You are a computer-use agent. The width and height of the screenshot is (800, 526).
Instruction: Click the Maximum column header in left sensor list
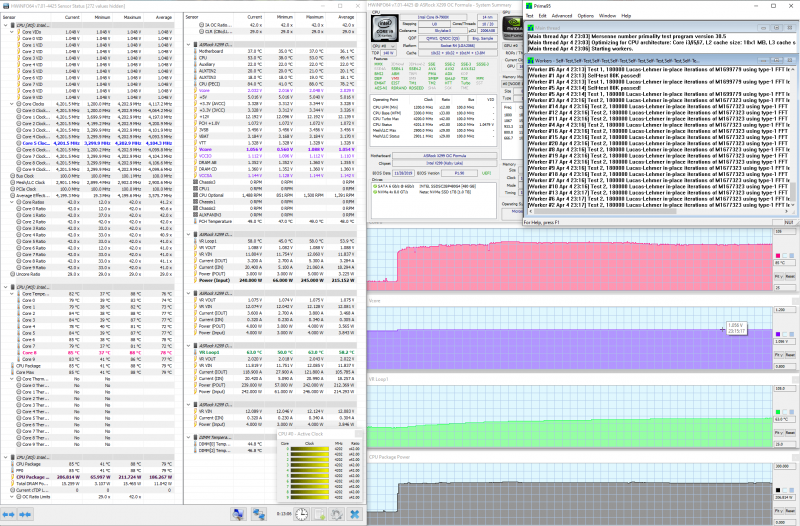pyautogui.click(x=131, y=17)
